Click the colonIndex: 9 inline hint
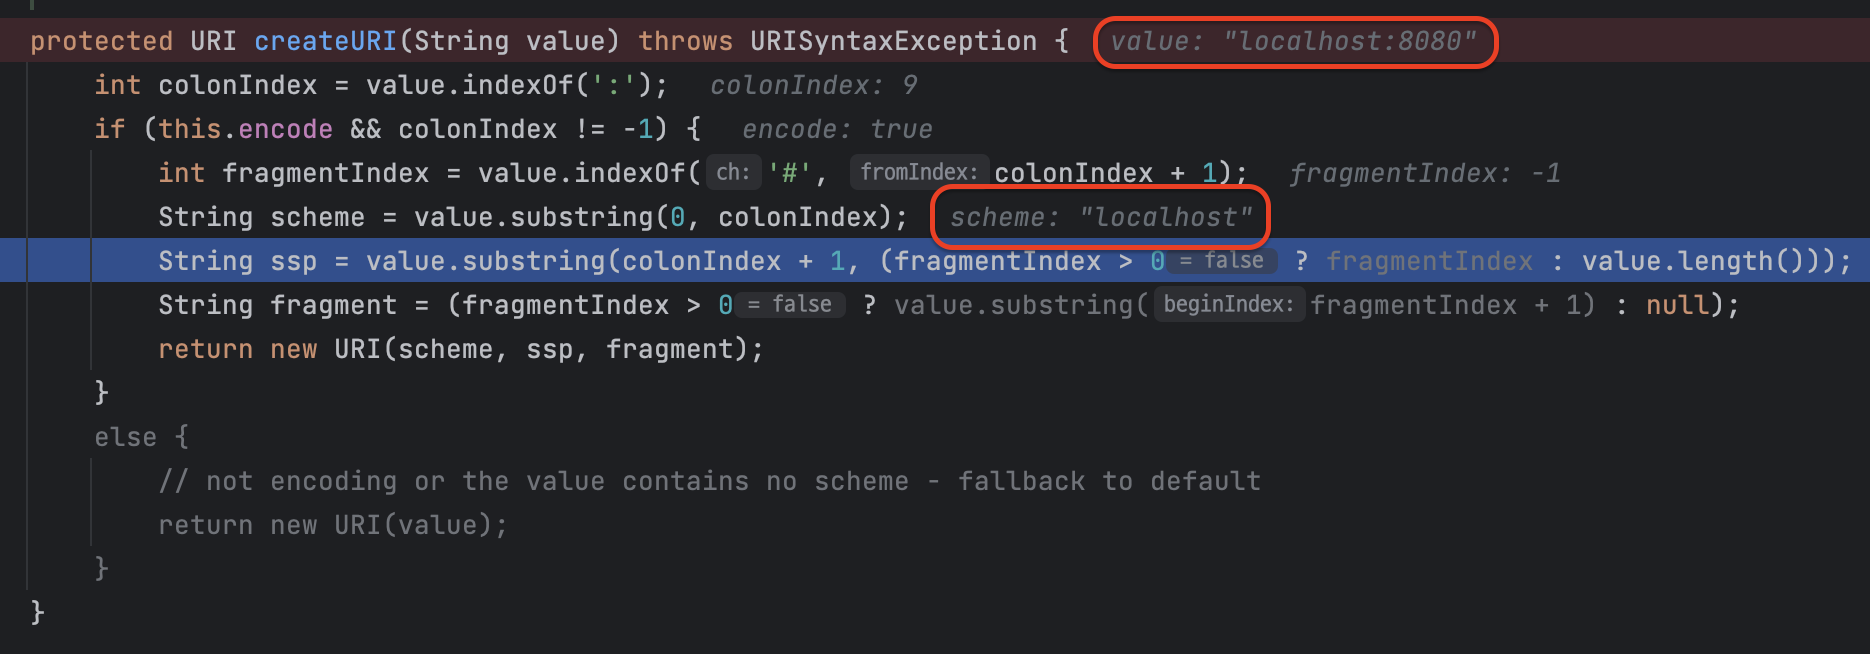The image size is (1870, 654). tap(813, 85)
